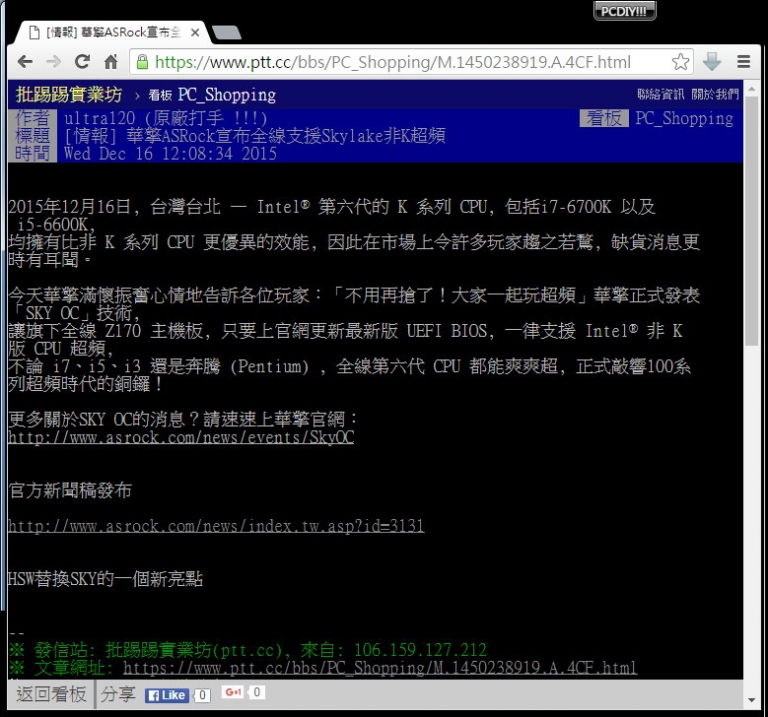Click timestamp Wed Dec 16 12:08:34 2015
Screen dimensions: 768x717
pos(170,154)
